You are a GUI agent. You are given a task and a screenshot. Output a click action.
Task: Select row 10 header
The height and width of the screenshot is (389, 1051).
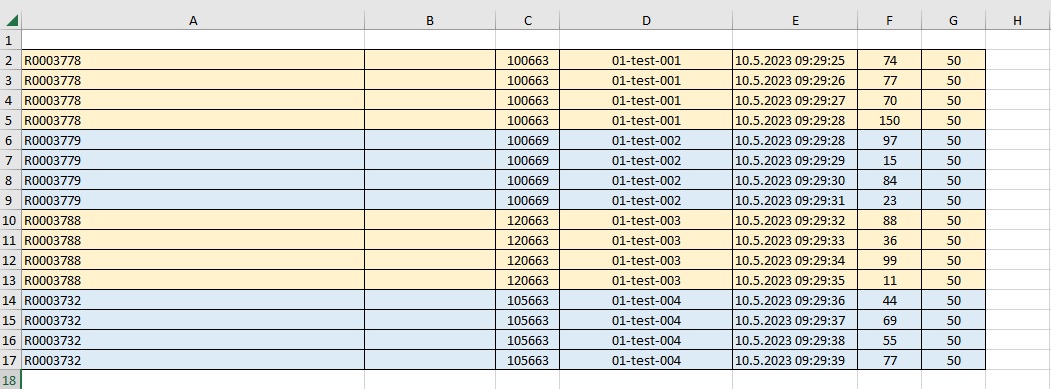[x=11, y=220]
